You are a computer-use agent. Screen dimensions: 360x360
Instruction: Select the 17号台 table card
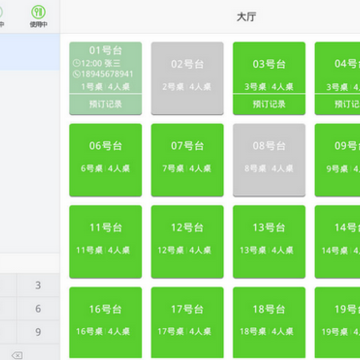[187, 323]
